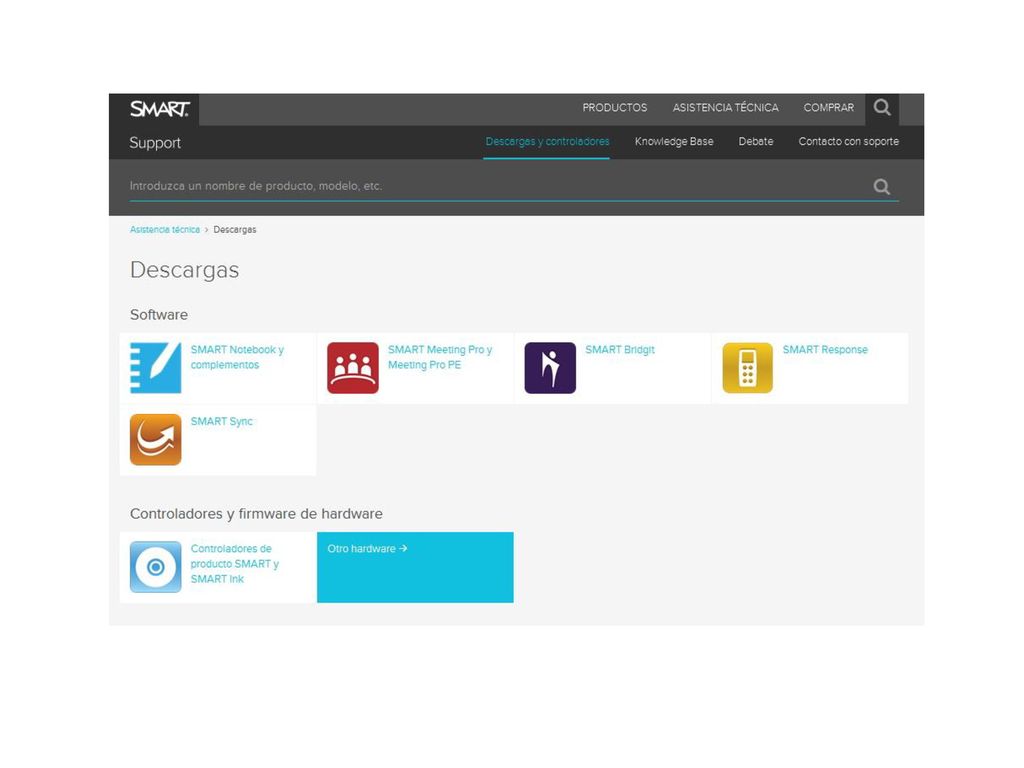The width and height of the screenshot is (1024, 768).
Task: Click the Support heading link
Action: (155, 143)
